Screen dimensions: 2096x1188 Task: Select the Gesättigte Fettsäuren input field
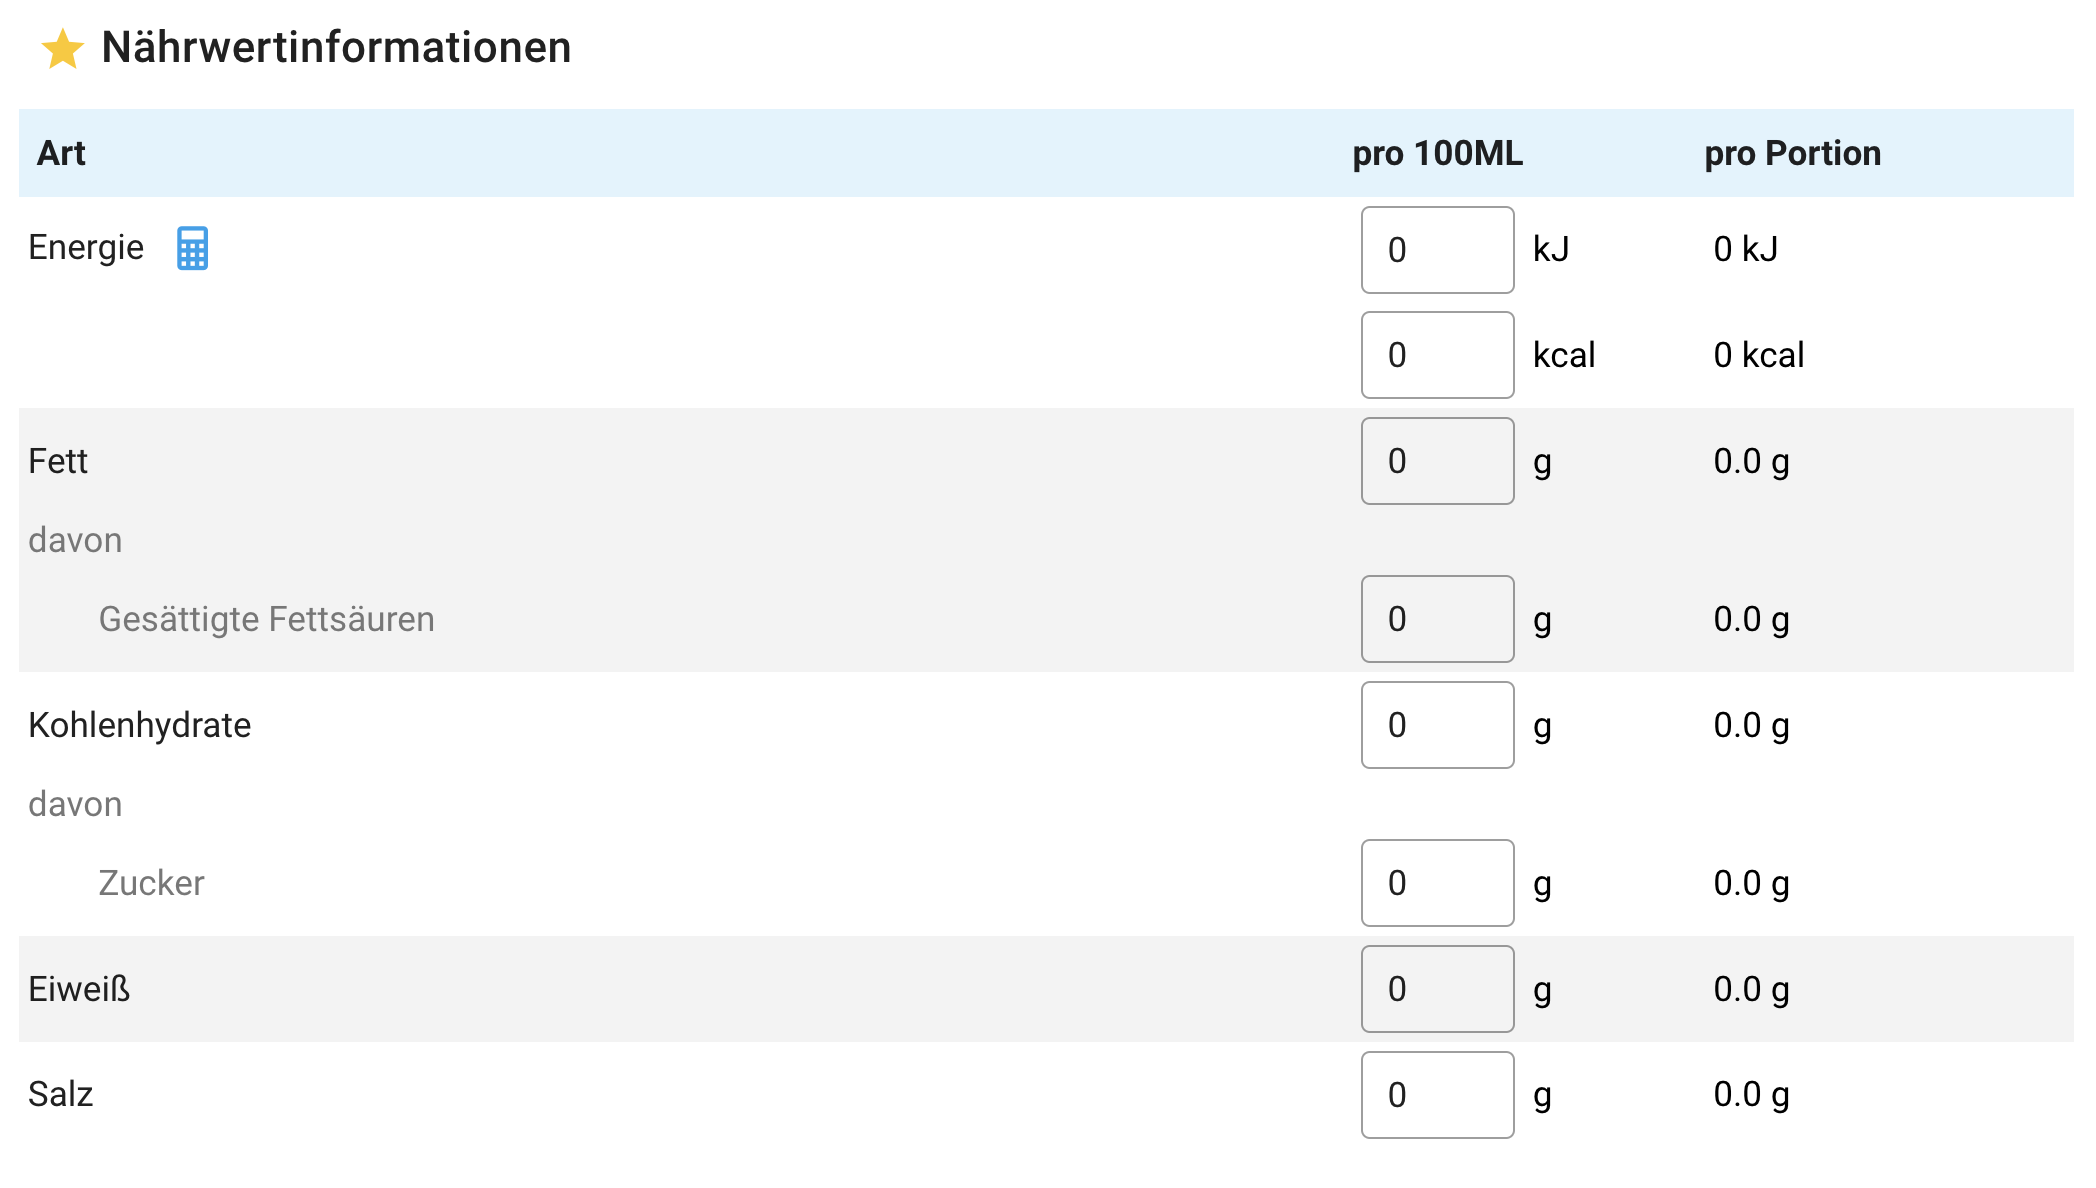pos(1437,619)
